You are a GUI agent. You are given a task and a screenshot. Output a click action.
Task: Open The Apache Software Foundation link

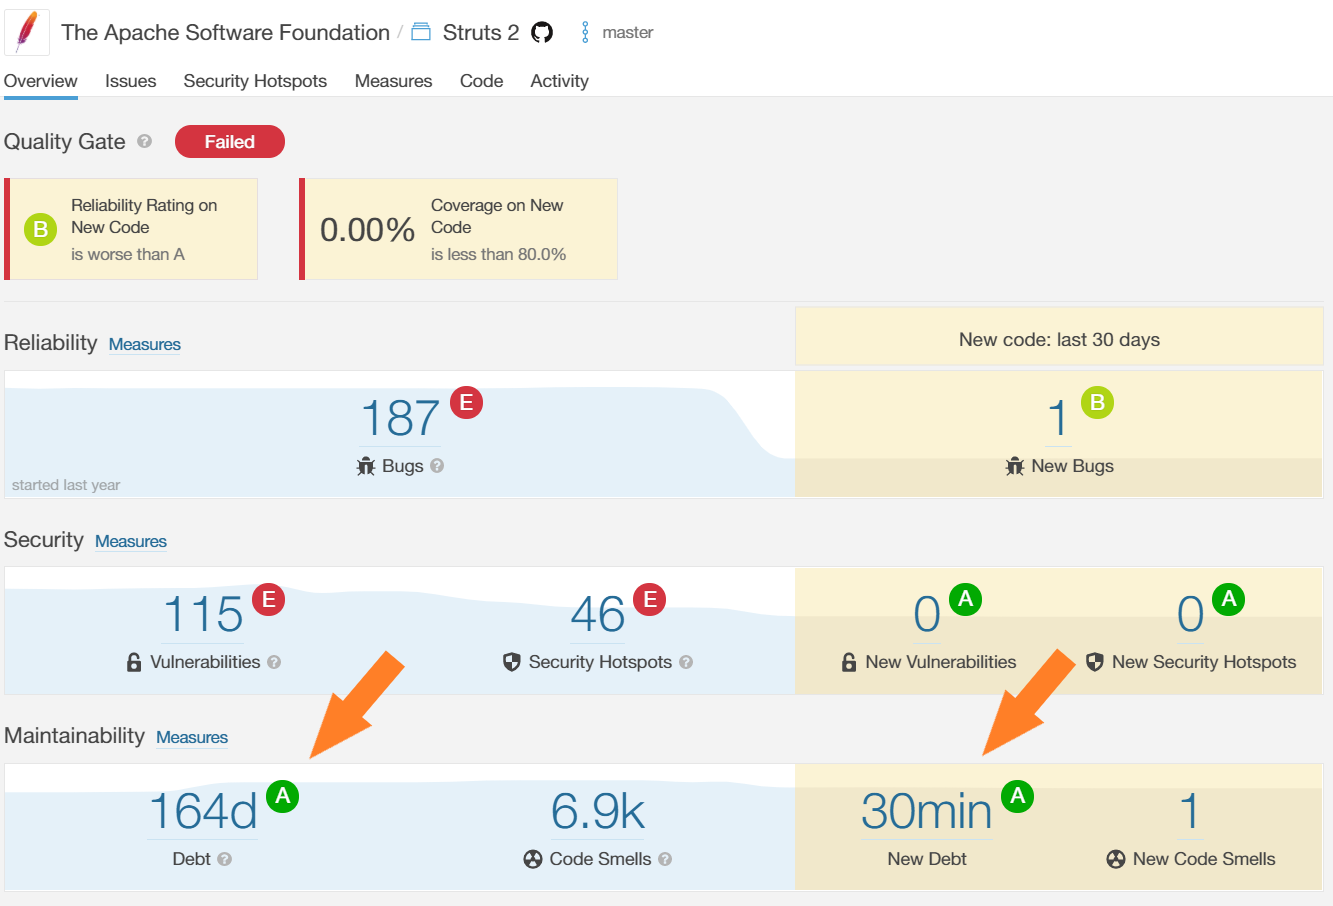(225, 32)
